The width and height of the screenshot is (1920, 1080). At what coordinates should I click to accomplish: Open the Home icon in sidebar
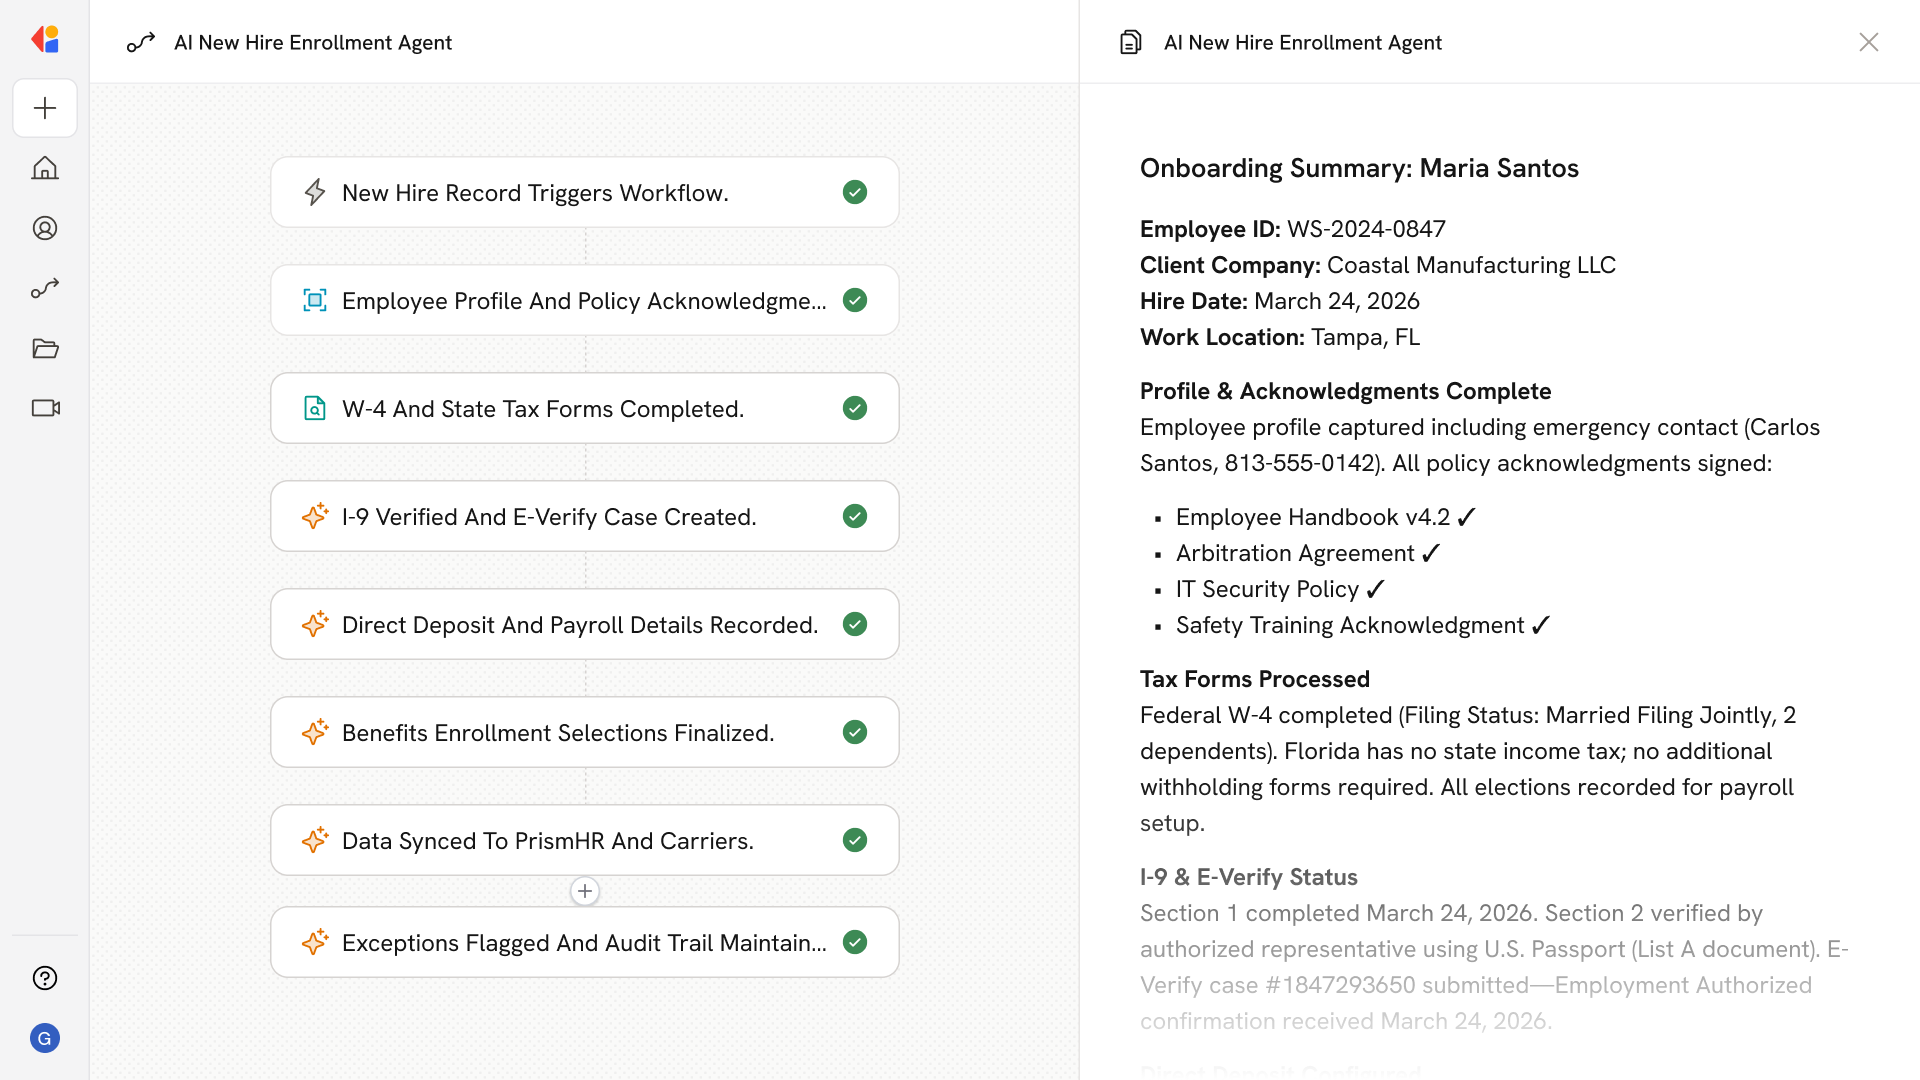[45, 168]
